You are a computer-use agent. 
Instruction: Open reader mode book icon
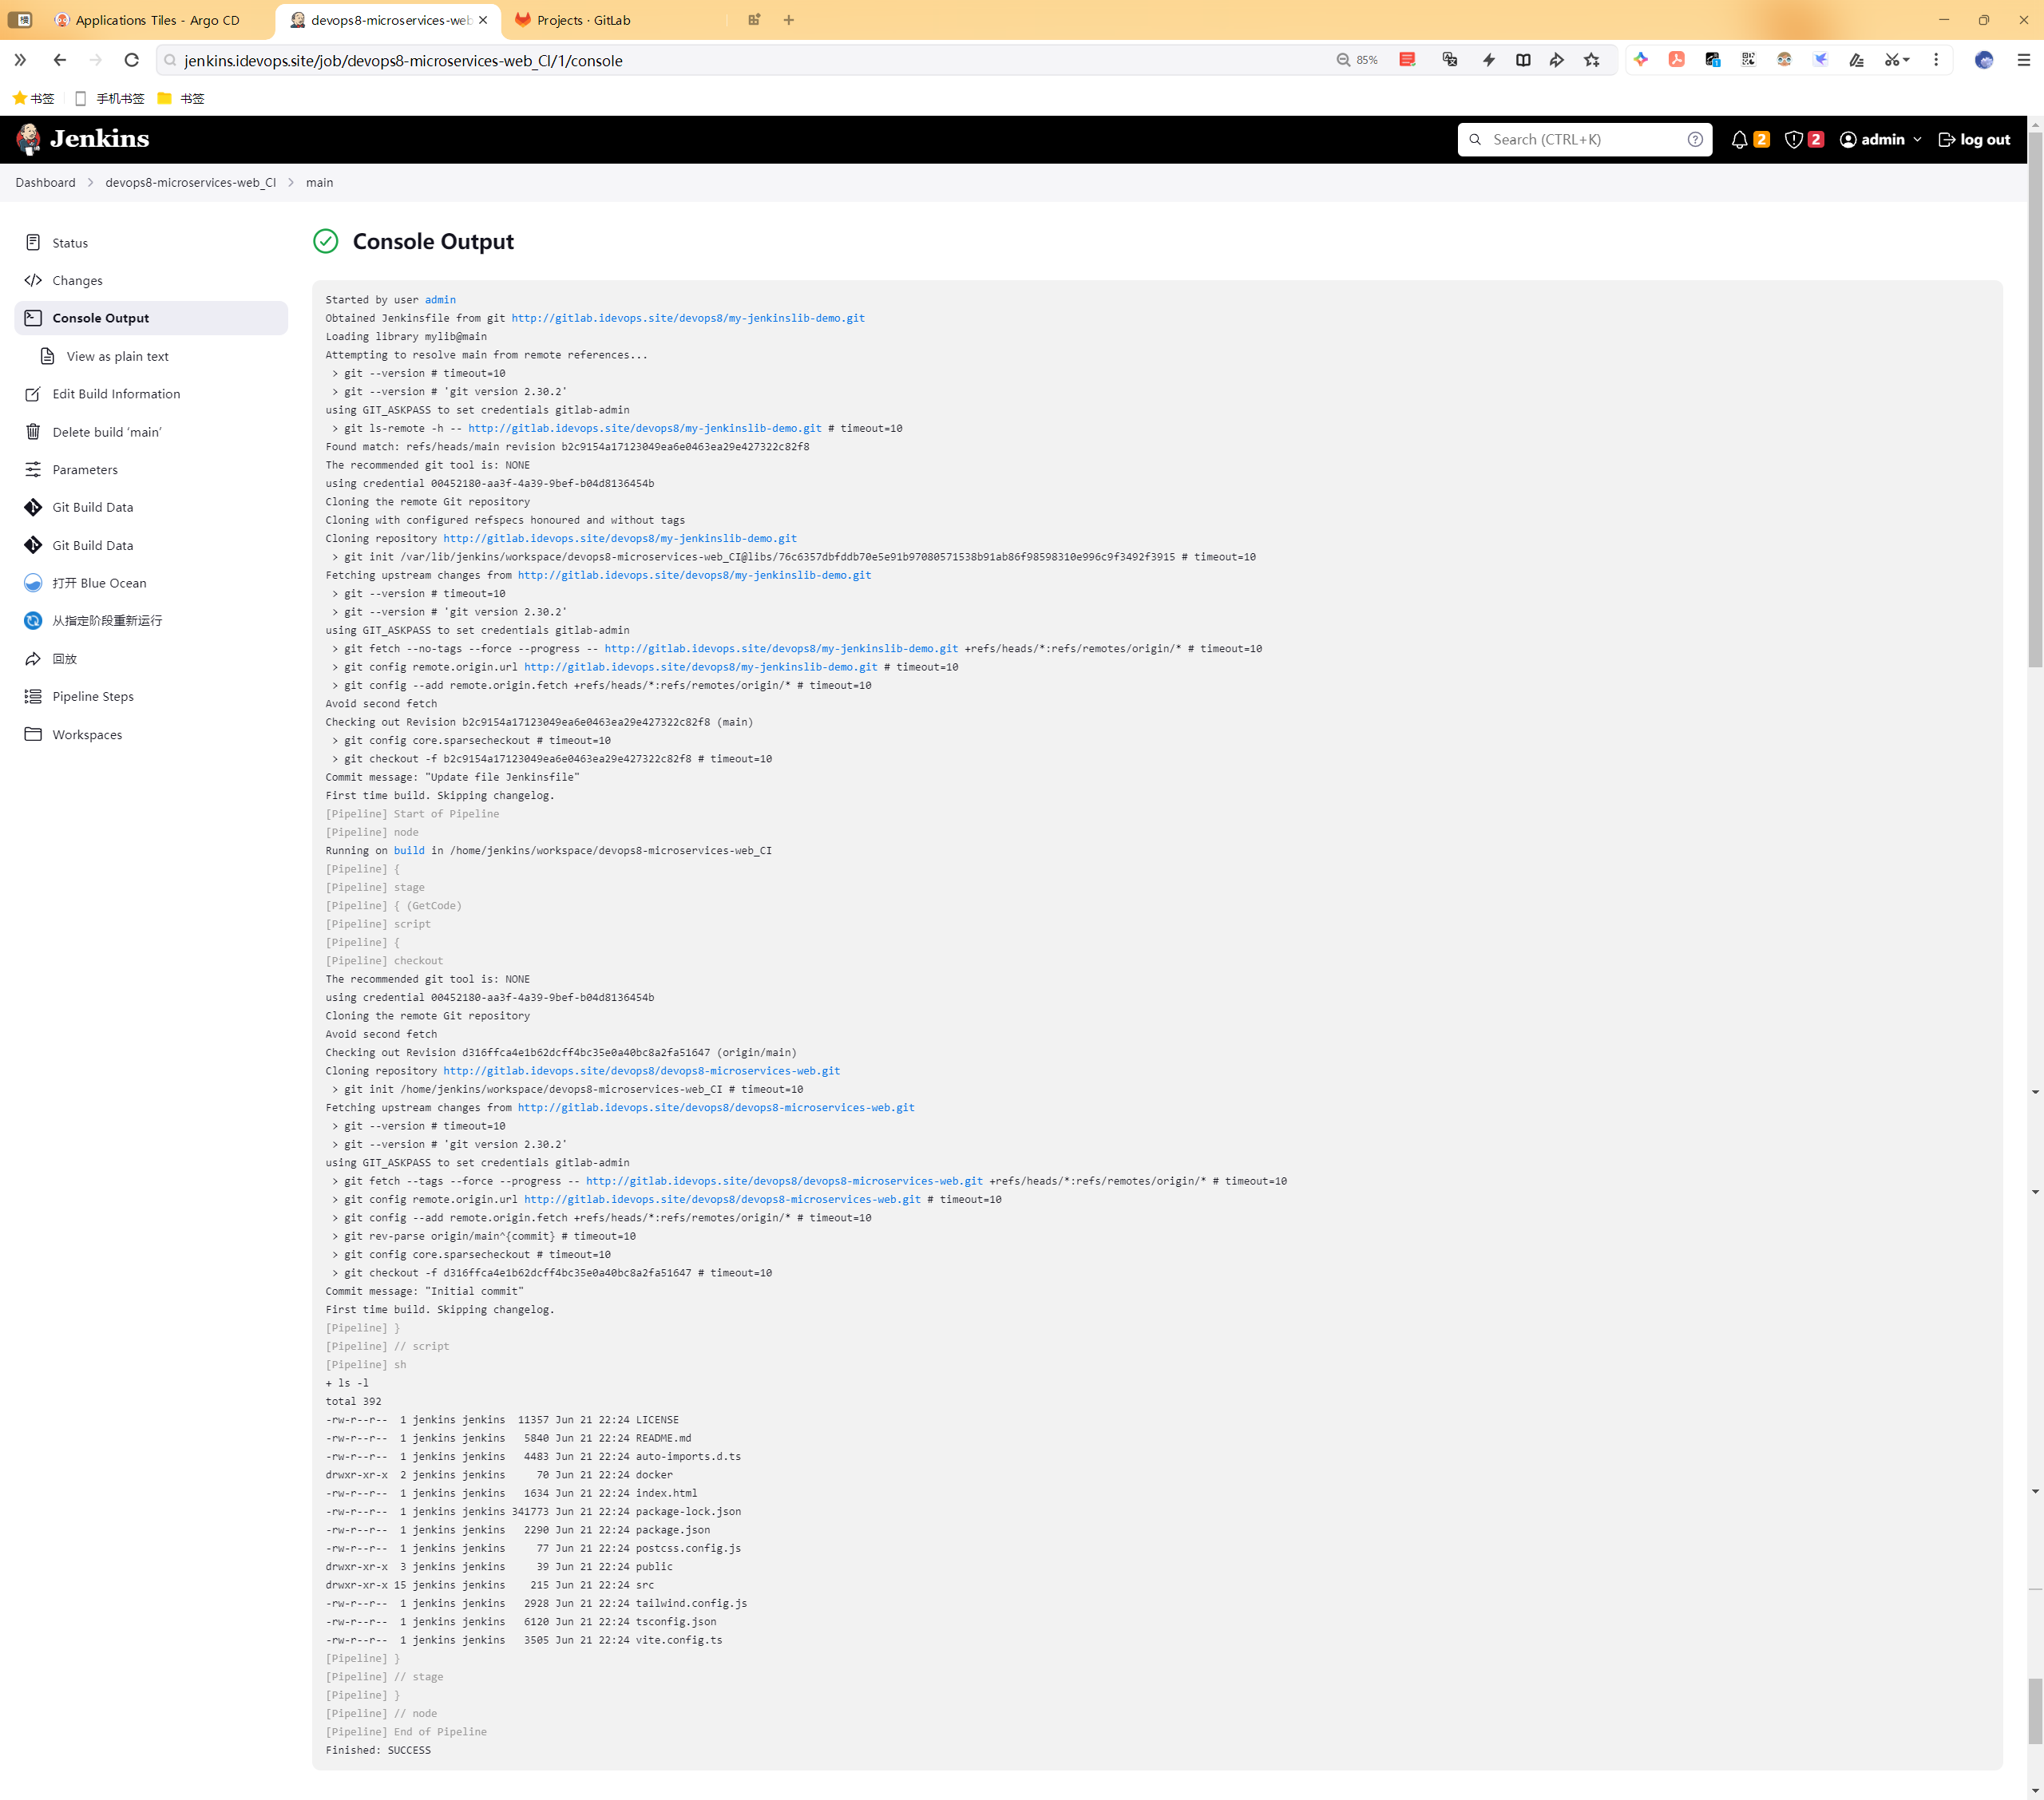point(1523,61)
